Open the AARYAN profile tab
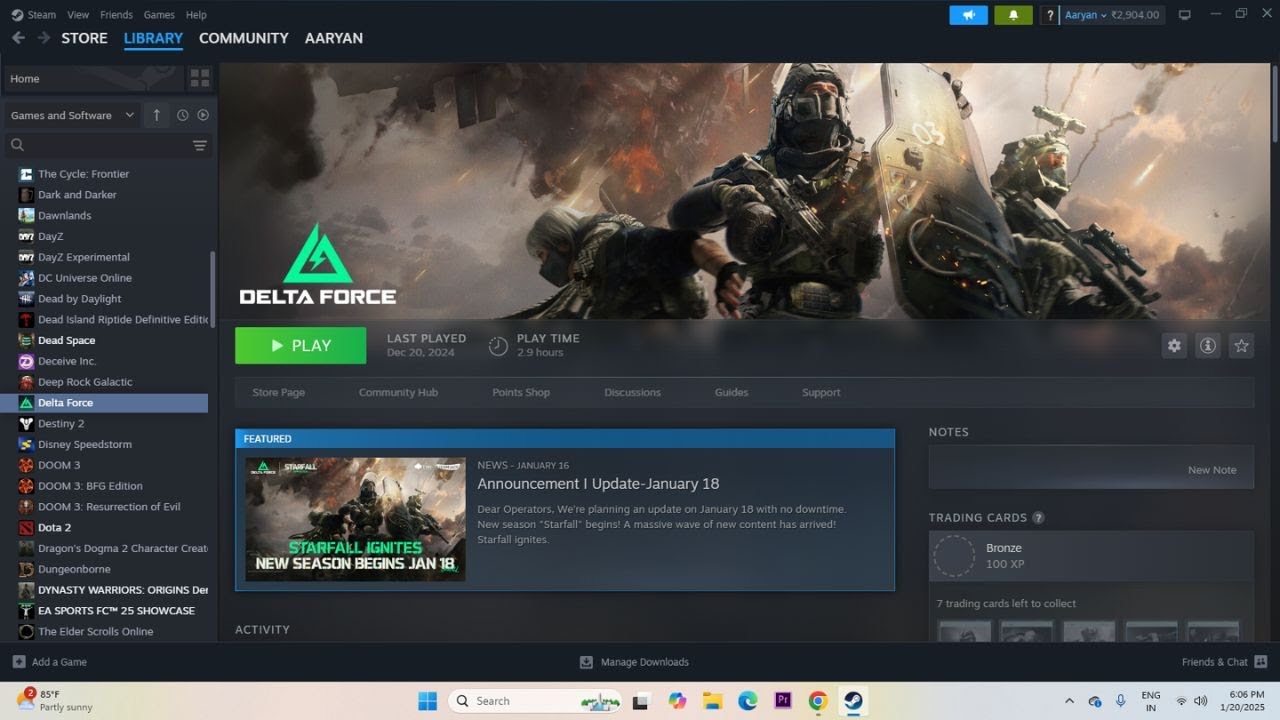Image resolution: width=1280 pixels, height=720 pixels. pos(334,38)
